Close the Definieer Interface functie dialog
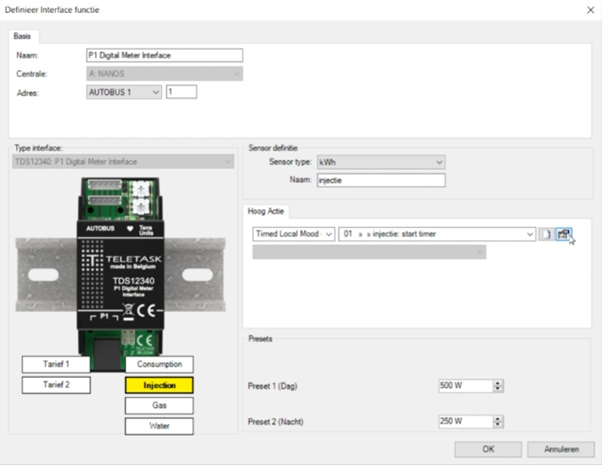This screenshot has width=602, height=465. (590, 10)
